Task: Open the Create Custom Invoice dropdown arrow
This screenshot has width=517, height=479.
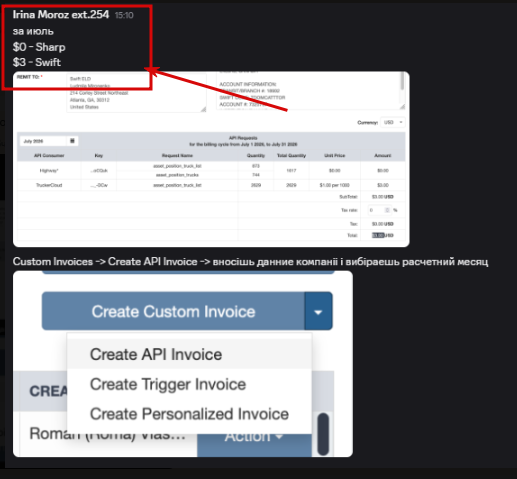Action: click(318, 311)
